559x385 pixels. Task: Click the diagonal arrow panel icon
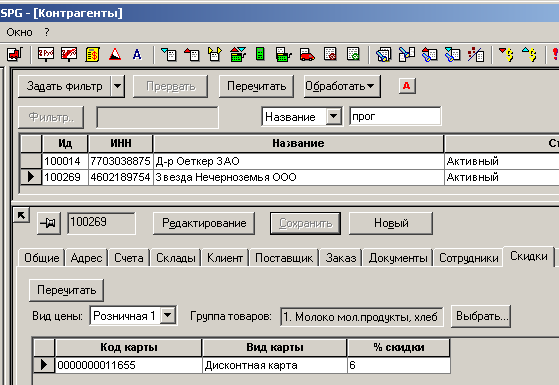21,215
